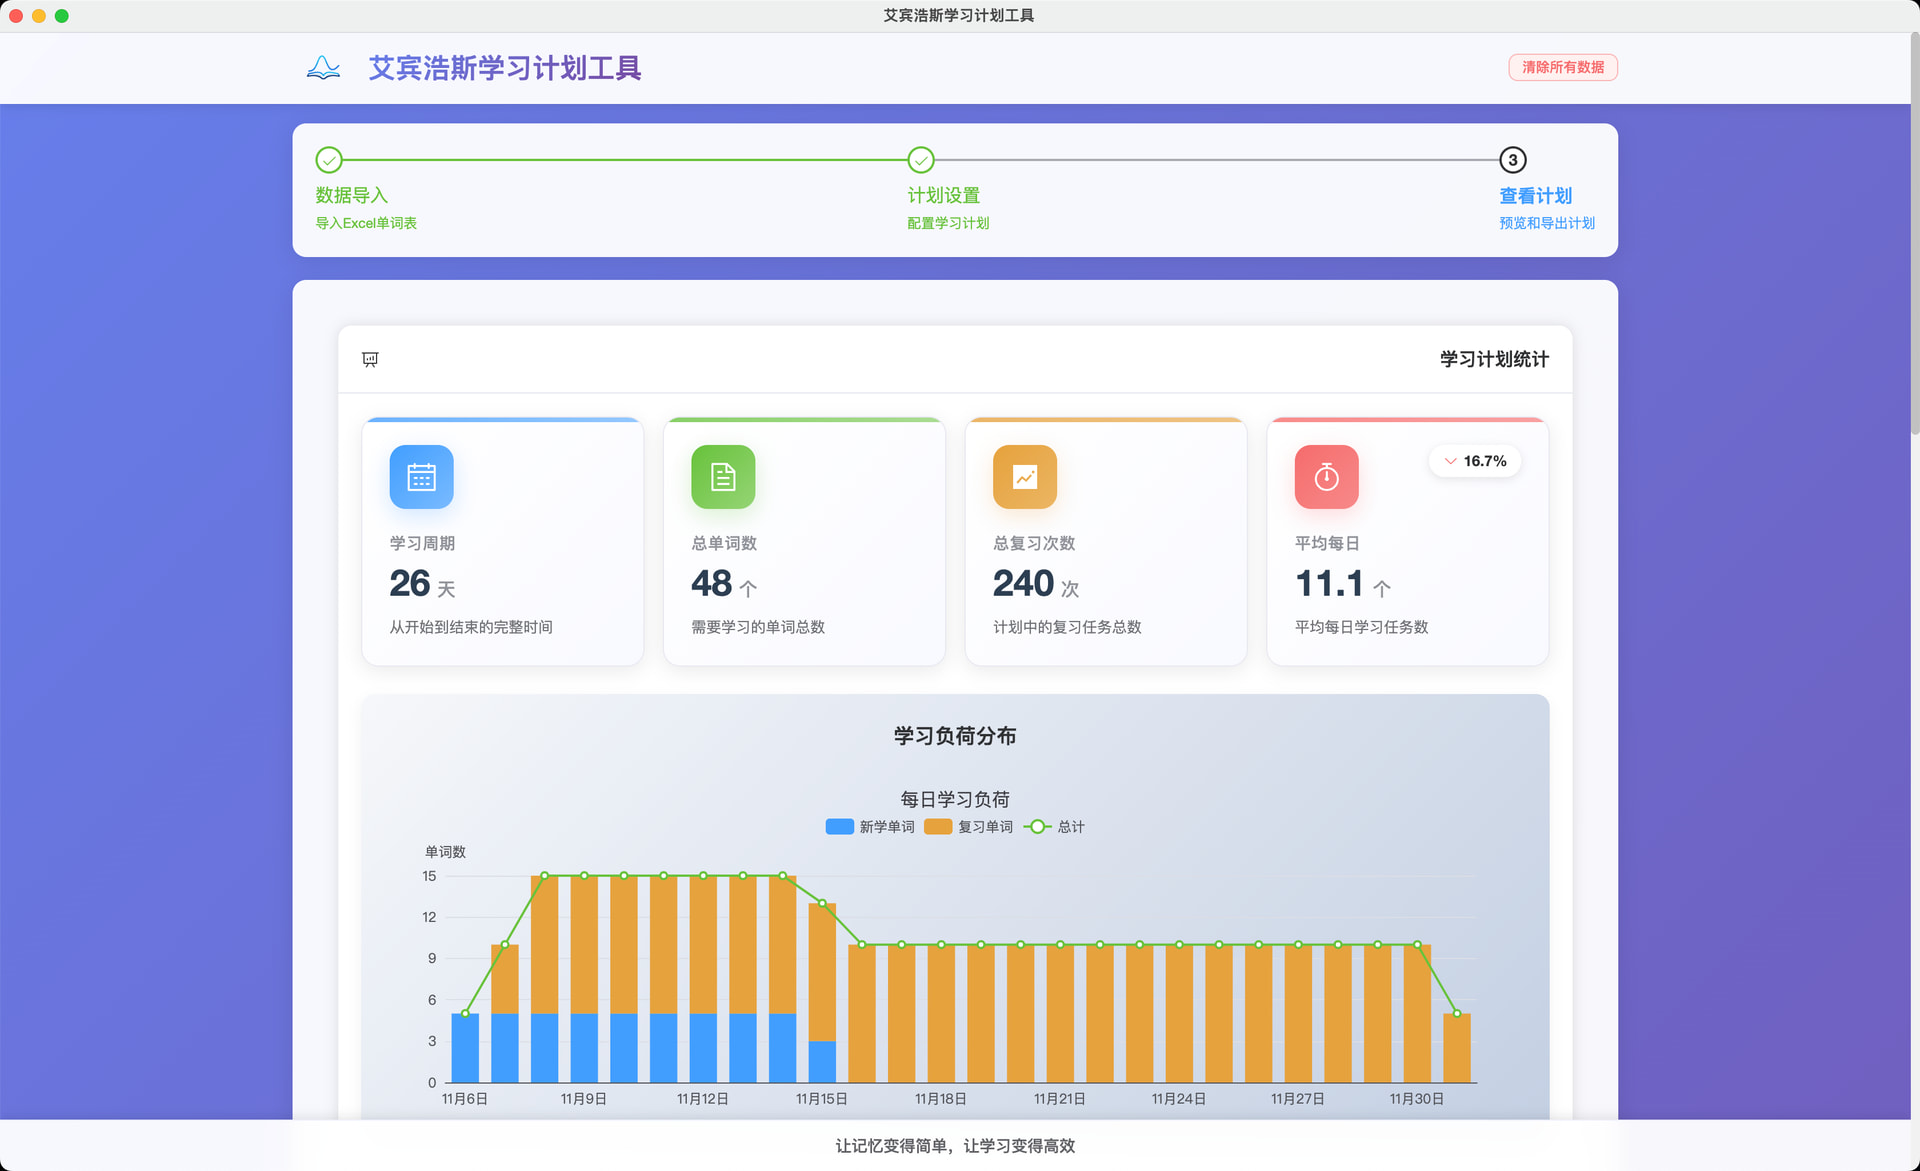This screenshot has height=1171, width=1920.
Task: Click the app logo icon in header
Action: [323, 68]
